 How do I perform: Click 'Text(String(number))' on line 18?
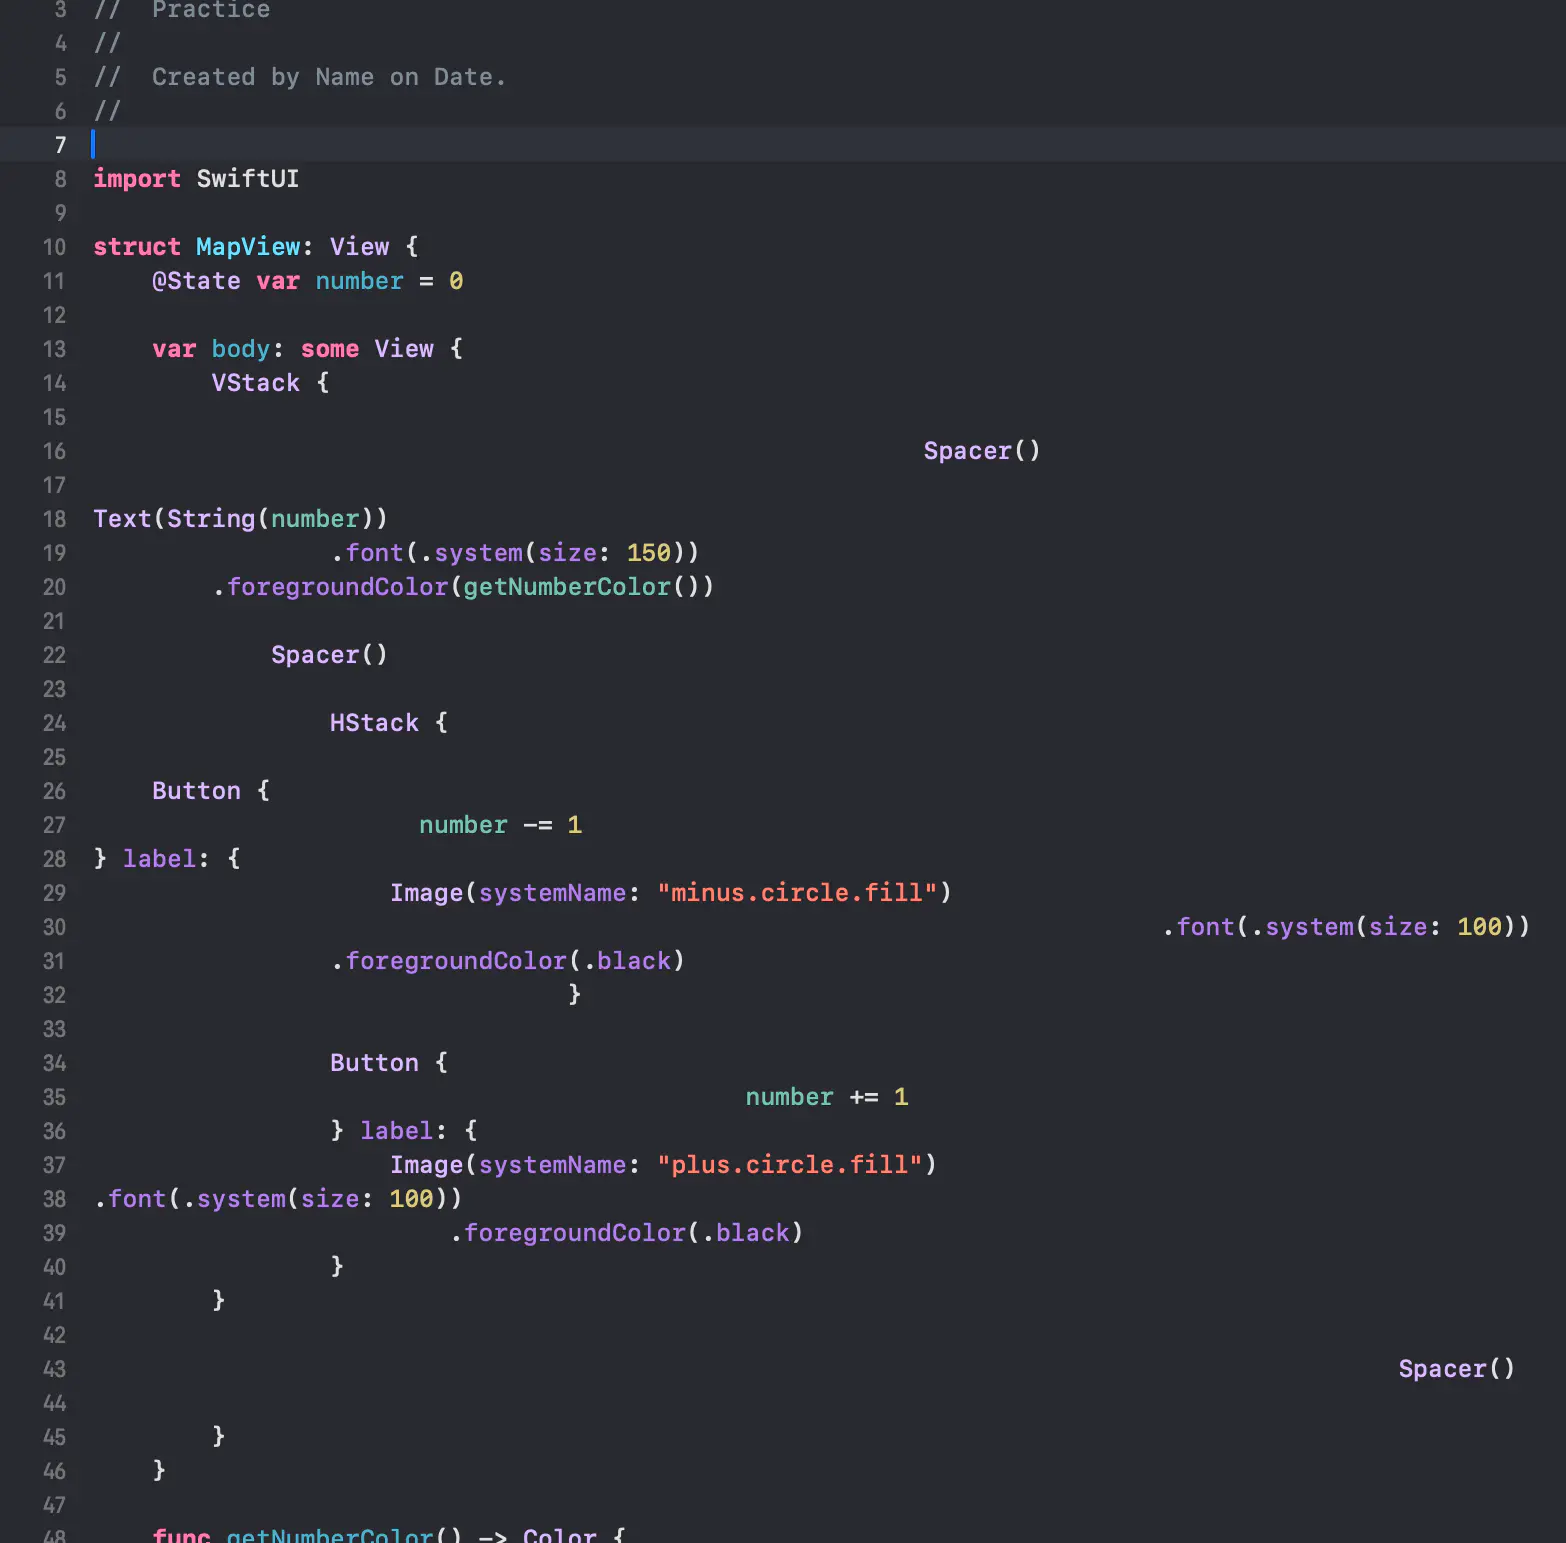240,519
